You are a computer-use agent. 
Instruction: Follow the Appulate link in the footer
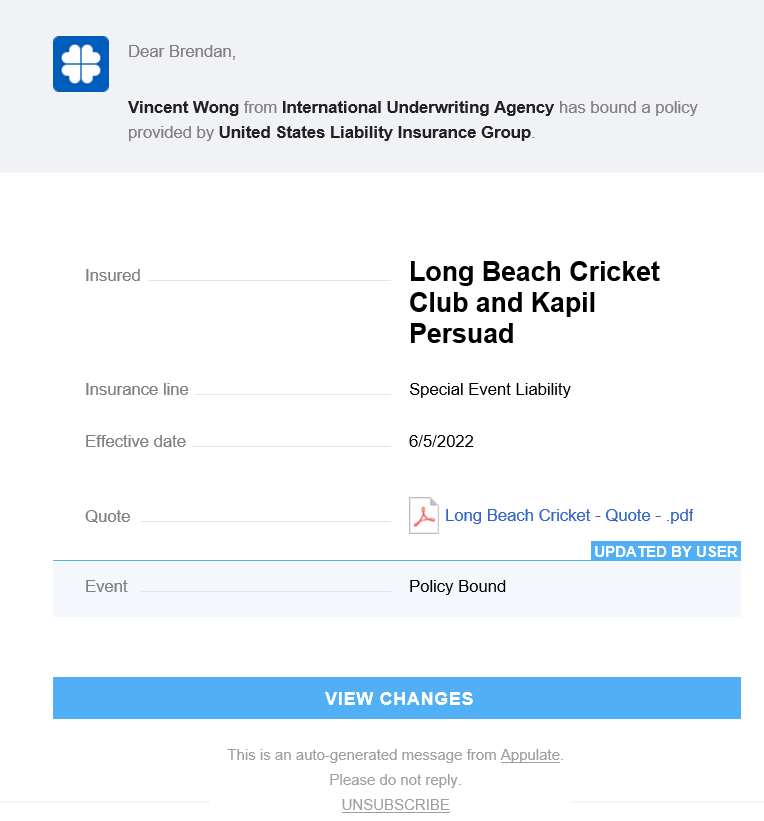pyautogui.click(x=530, y=755)
